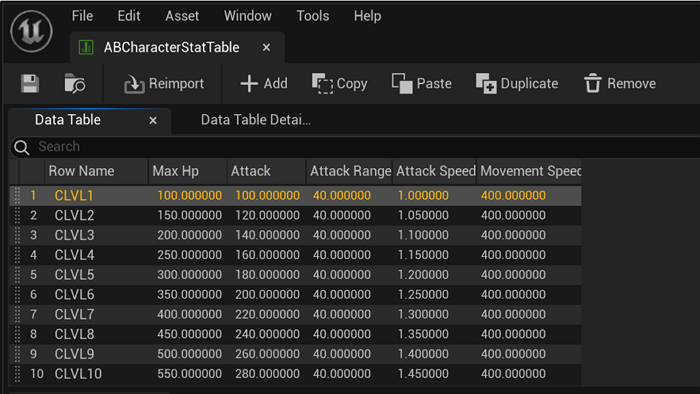Click the Attack Speed column header
This screenshot has width=700, height=394.
coord(435,171)
